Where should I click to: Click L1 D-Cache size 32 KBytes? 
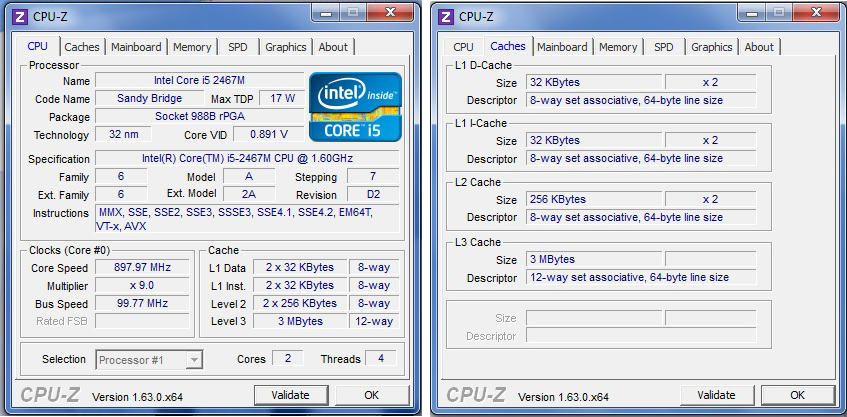click(x=594, y=82)
